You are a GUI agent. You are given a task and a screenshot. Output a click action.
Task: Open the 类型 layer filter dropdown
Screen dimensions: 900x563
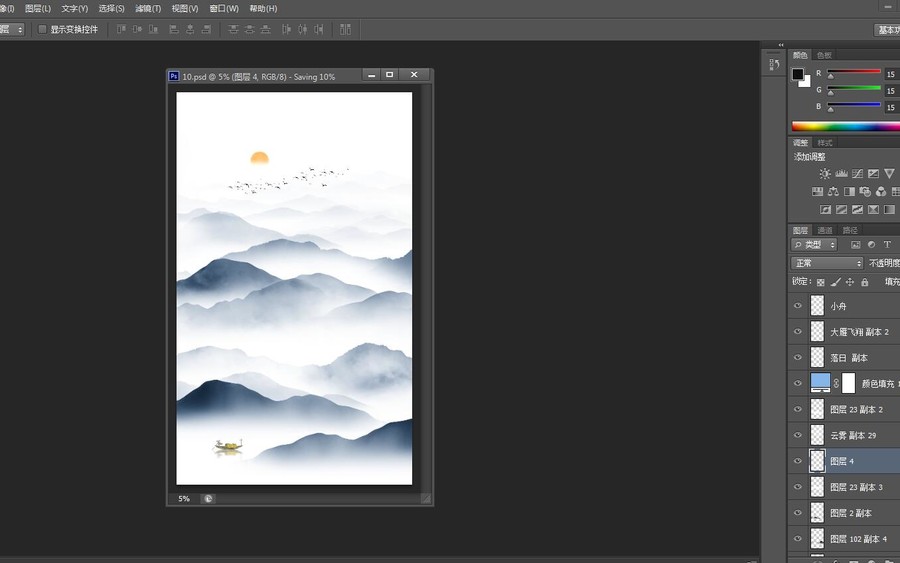coord(814,244)
